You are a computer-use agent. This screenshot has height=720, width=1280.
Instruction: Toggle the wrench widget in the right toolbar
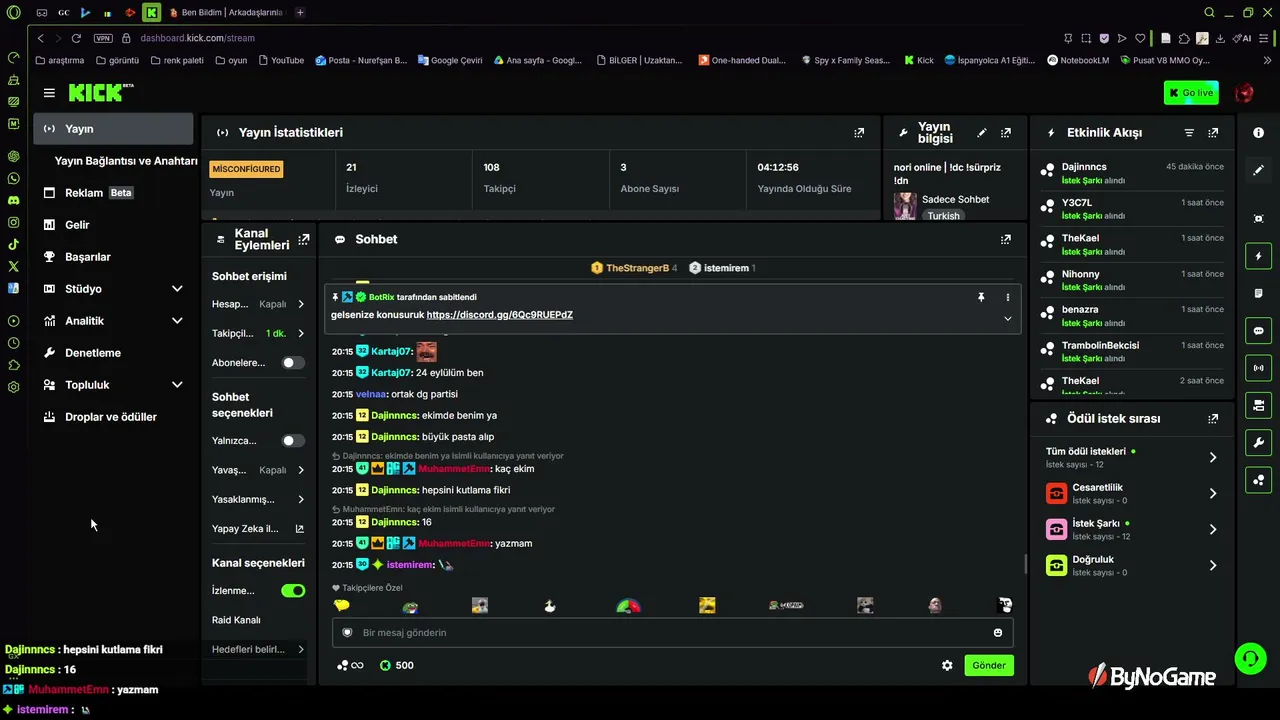1258,442
